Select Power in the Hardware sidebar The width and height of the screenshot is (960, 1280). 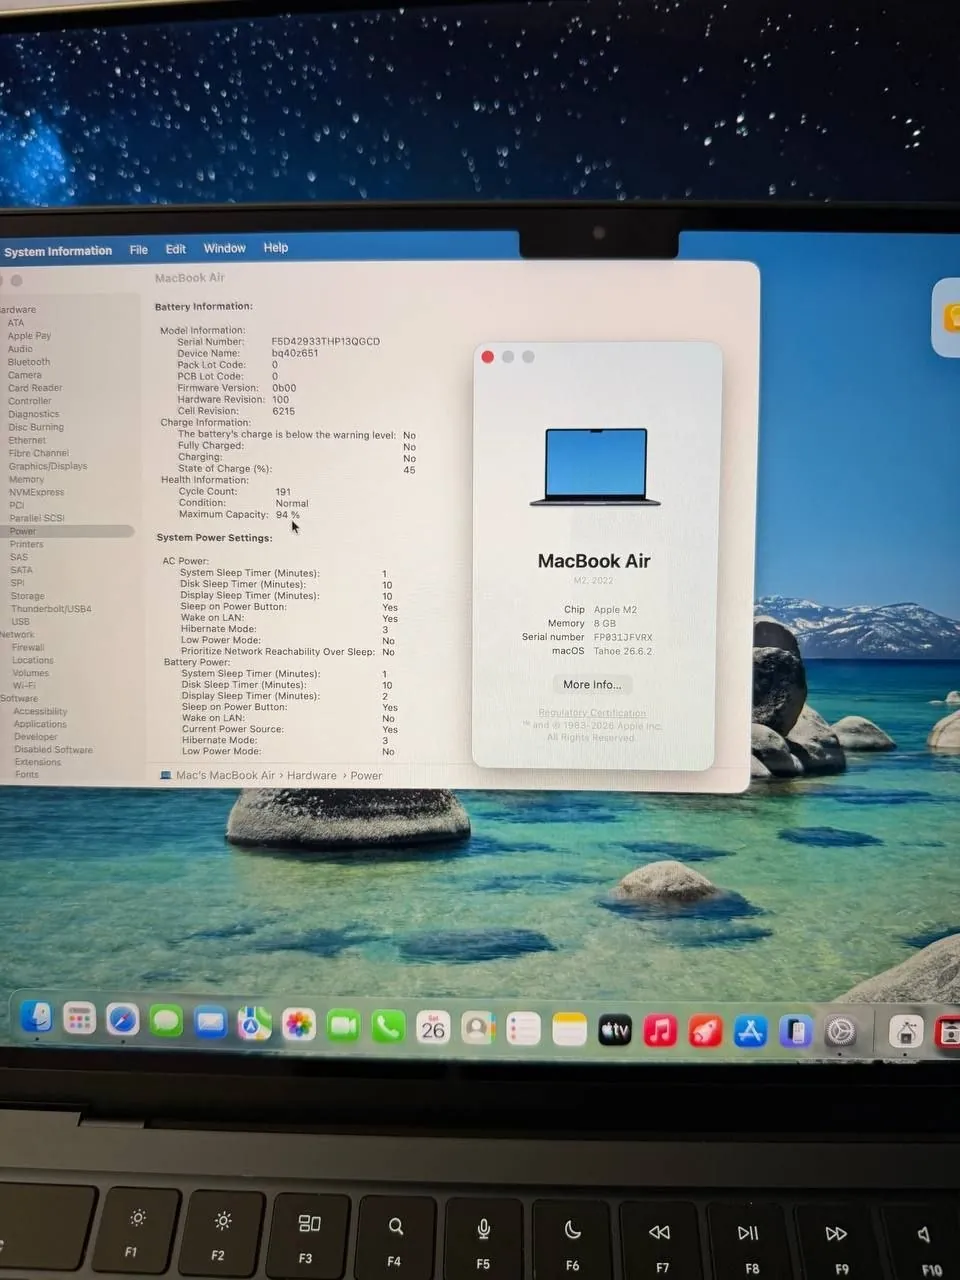pyautogui.click(x=67, y=531)
